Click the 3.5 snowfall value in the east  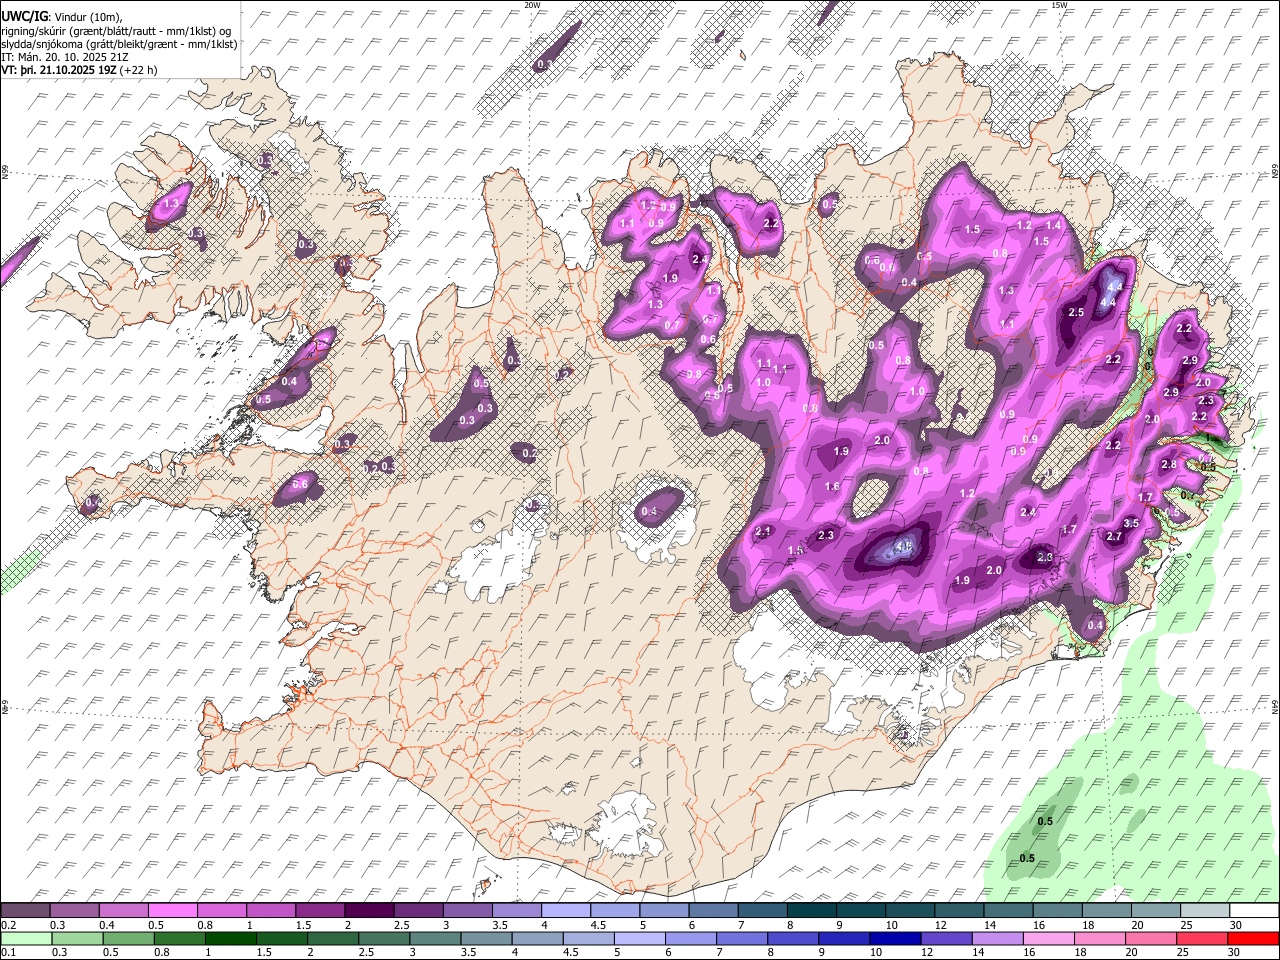pos(1131,523)
